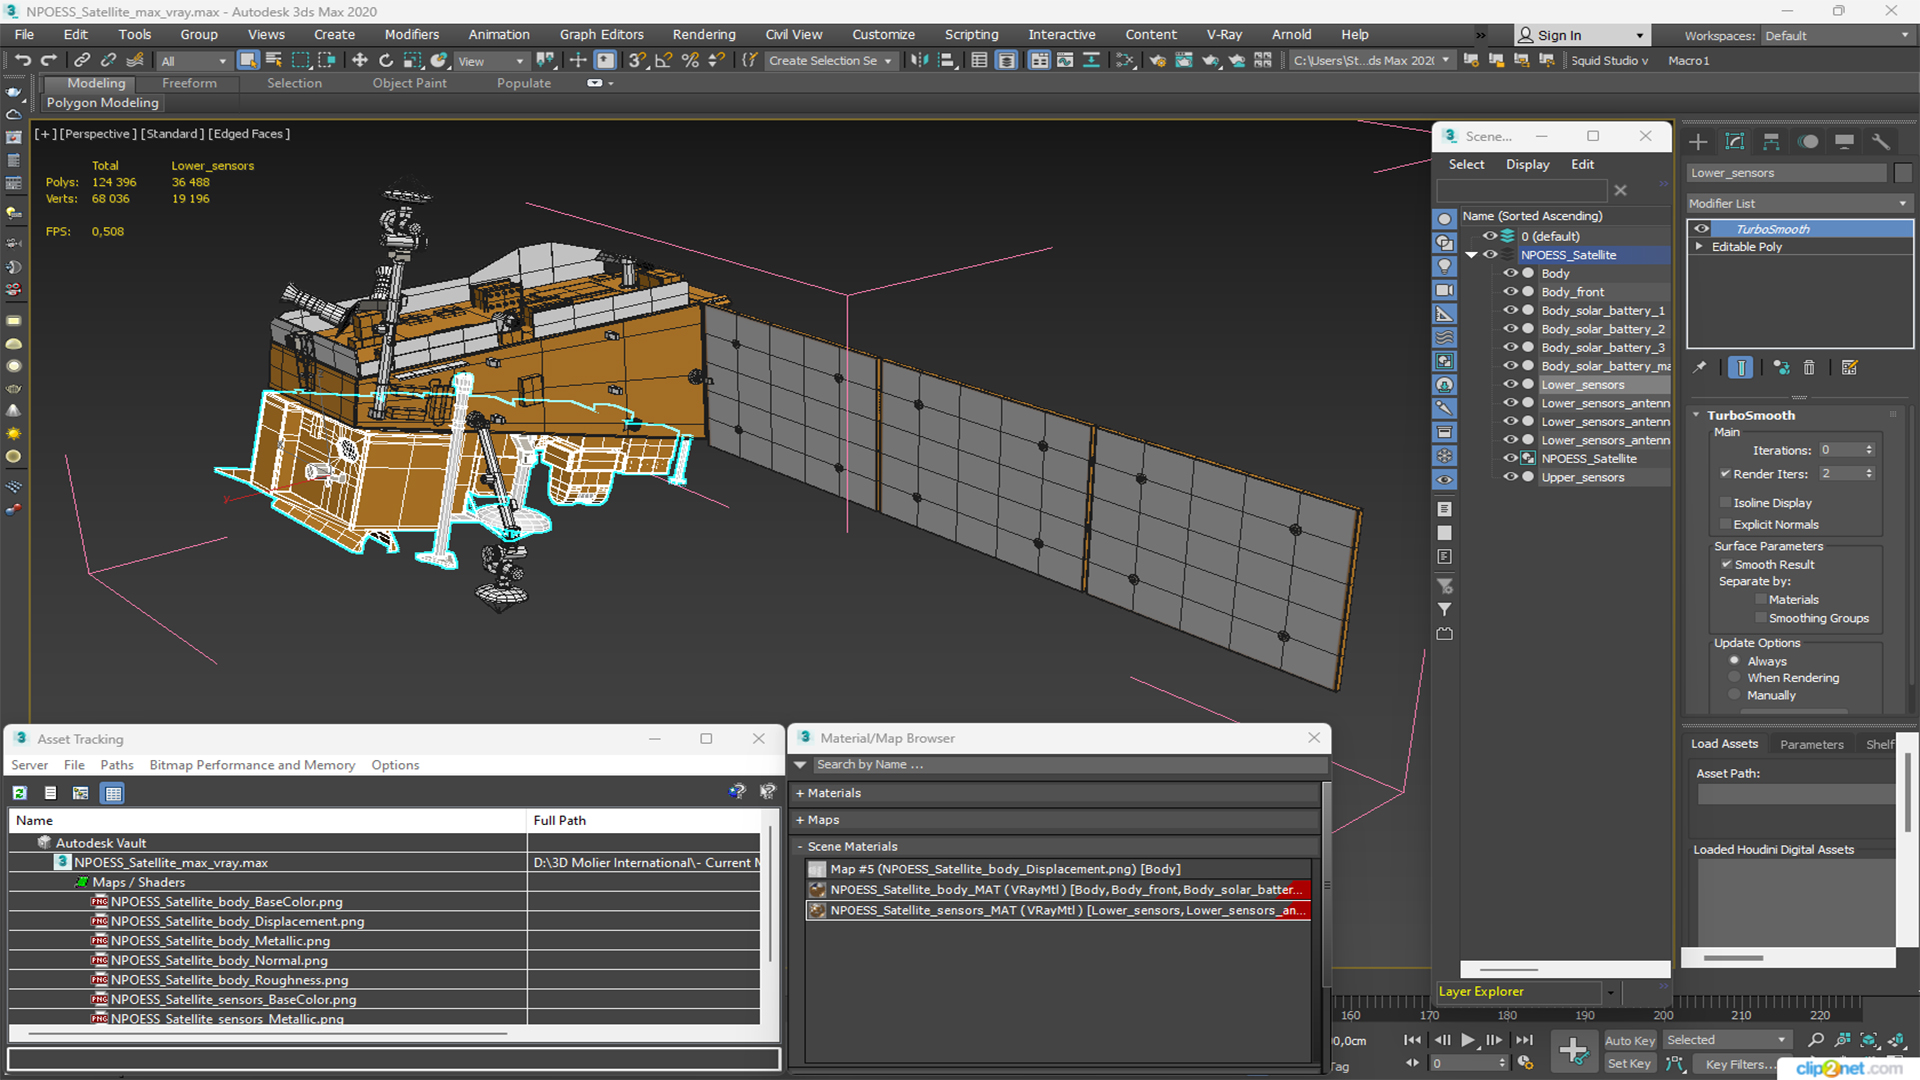Open the Utilities wrench panel tab
This screenshot has height=1080, width=1920.
pos(1881,142)
